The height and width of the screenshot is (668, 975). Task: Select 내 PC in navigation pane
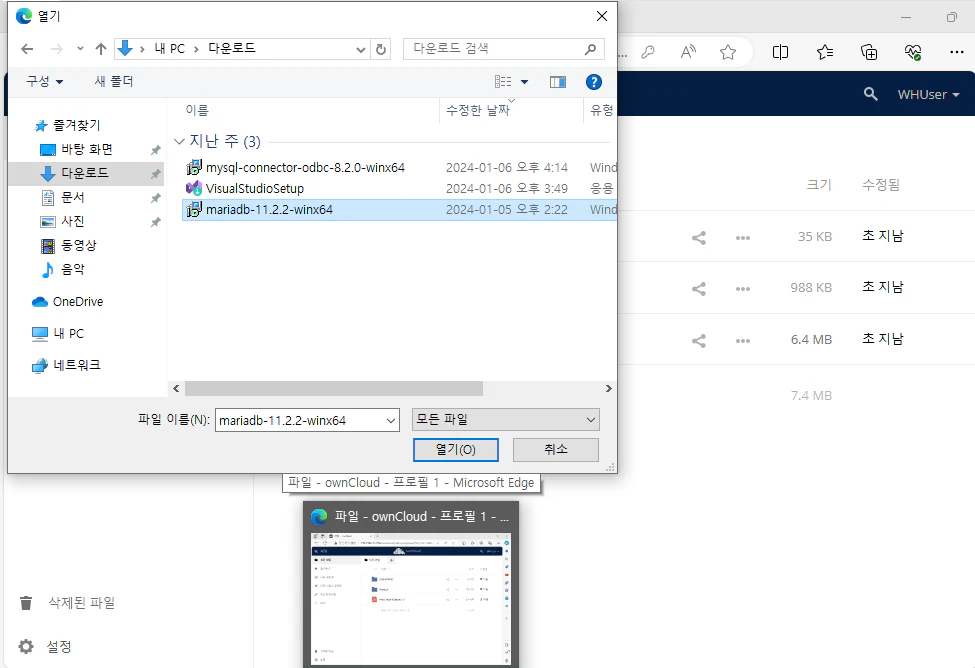(x=58, y=333)
